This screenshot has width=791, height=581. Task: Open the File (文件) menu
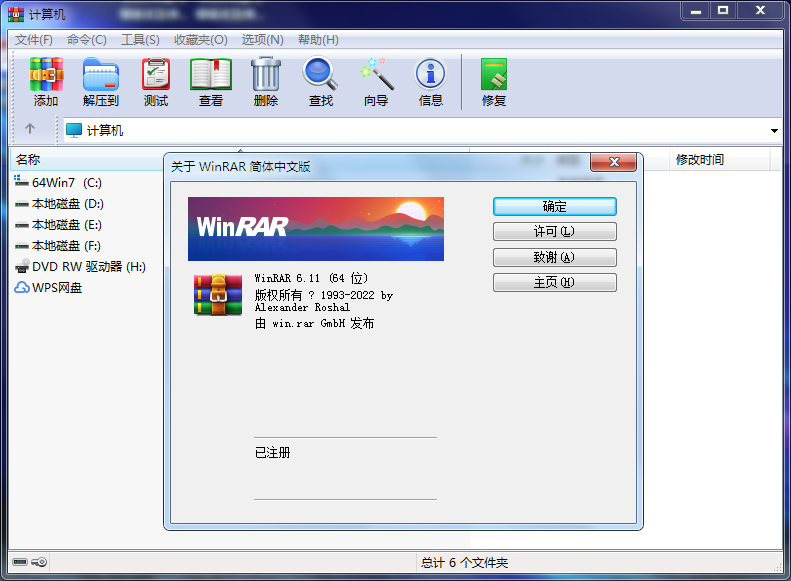(x=33, y=39)
